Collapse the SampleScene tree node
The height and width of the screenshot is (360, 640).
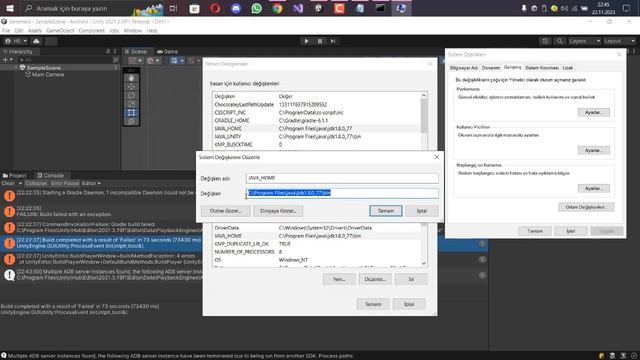(16, 67)
